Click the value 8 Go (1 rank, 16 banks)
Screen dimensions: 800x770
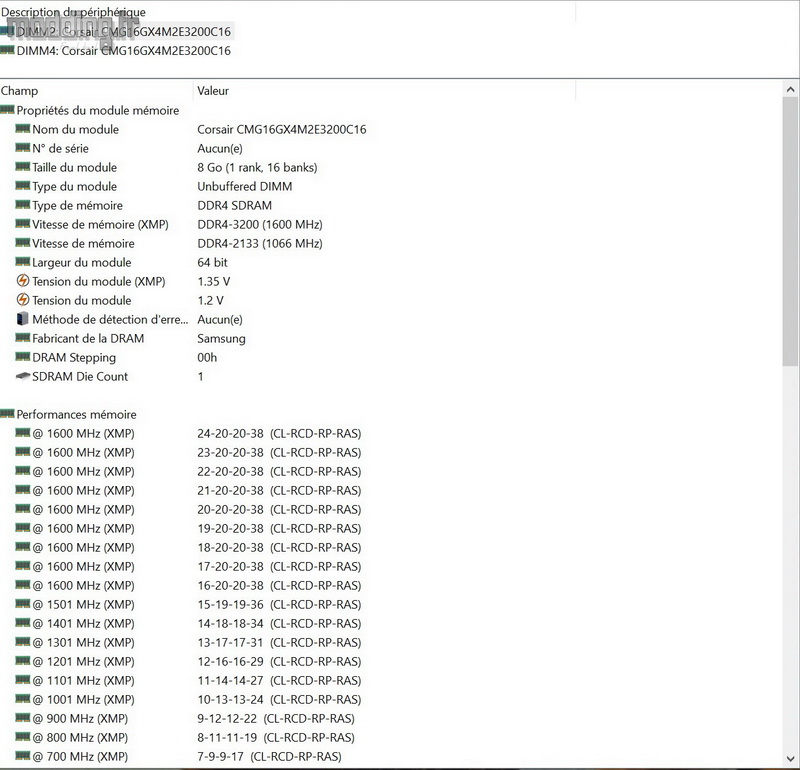coord(257,167)
